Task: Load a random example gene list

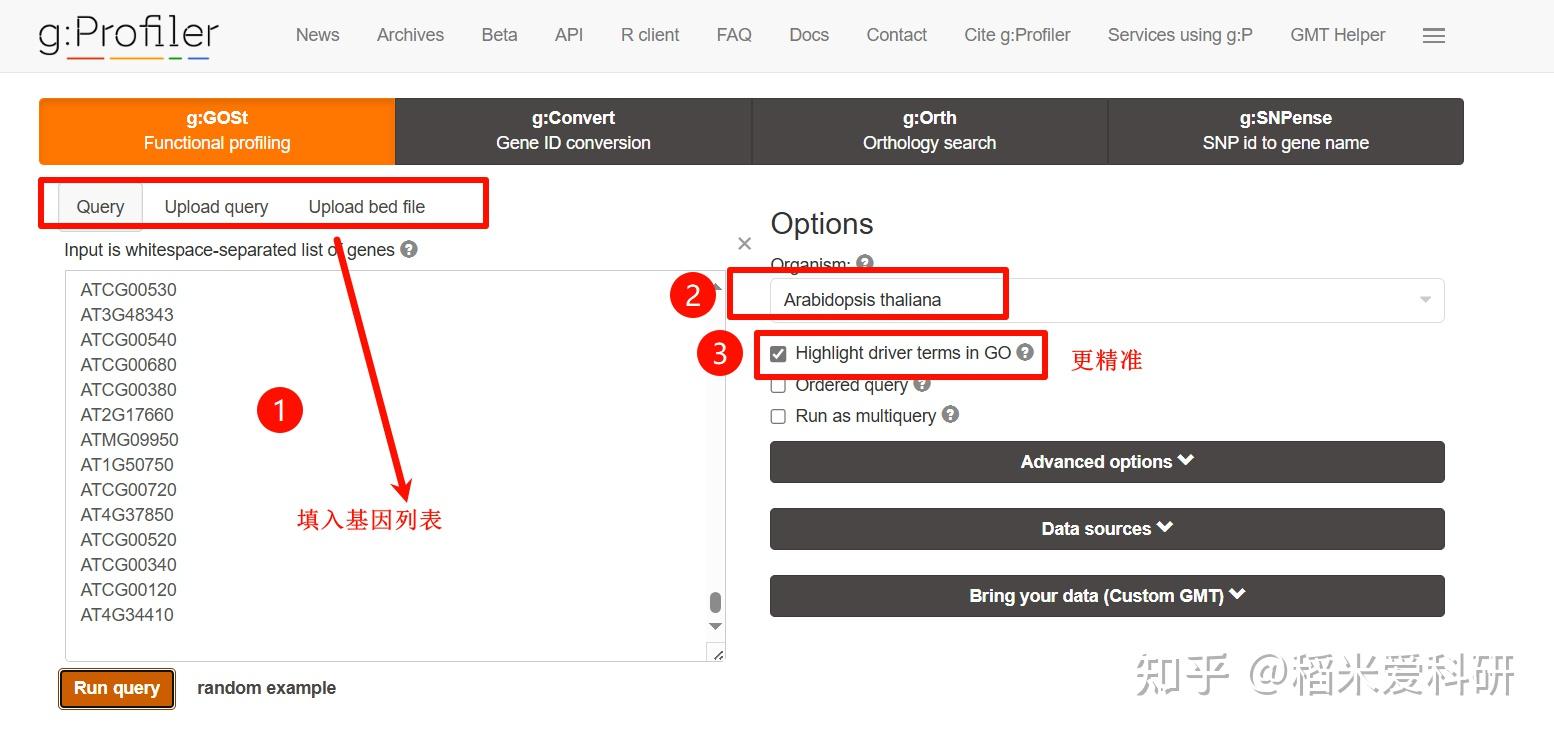Action: (266, 688)
